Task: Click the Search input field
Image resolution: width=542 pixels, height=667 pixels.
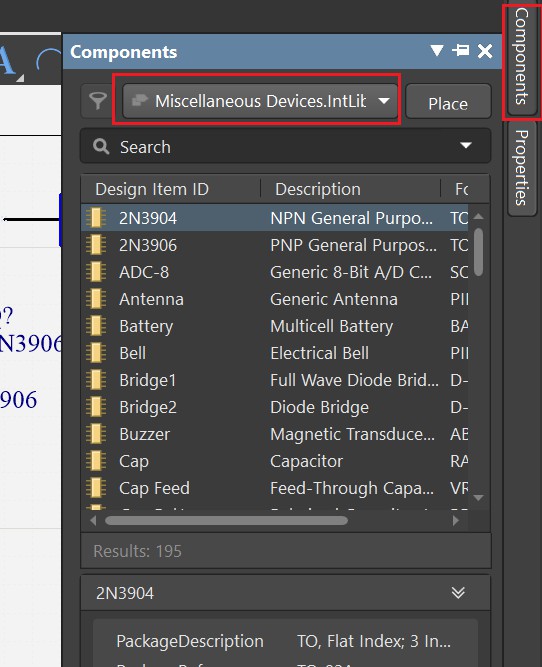Action: click(x=285, y=146)
